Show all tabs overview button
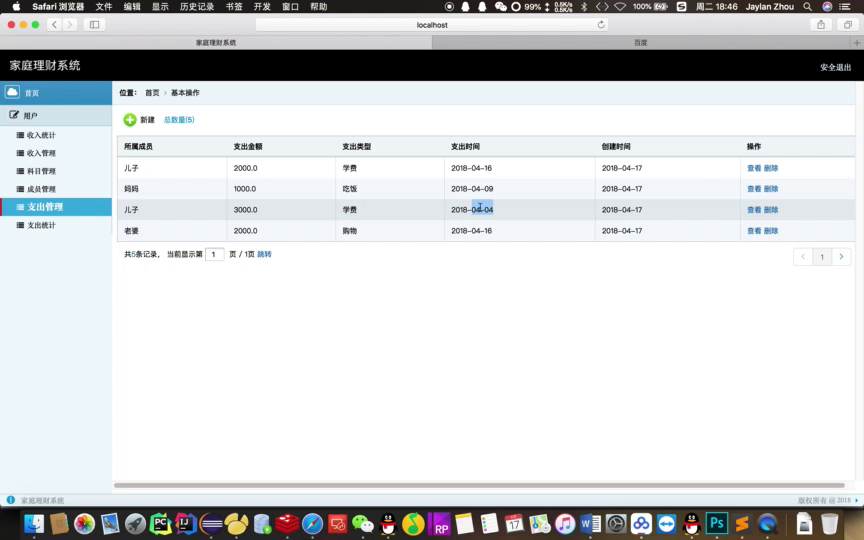This screenshot has width=864, height=540. click(x=847, y=25)
